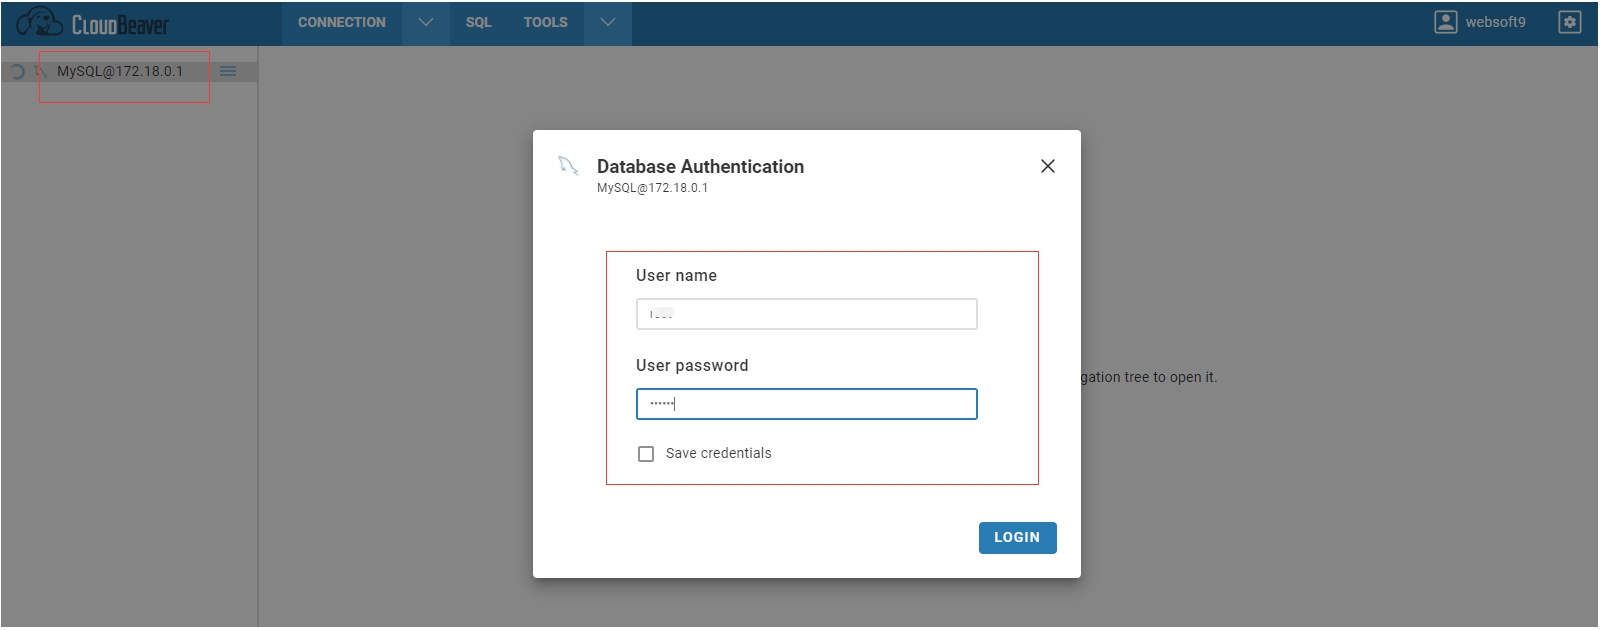Select MySQL@172.18.0.1 connection in tree

click(120, 71)
